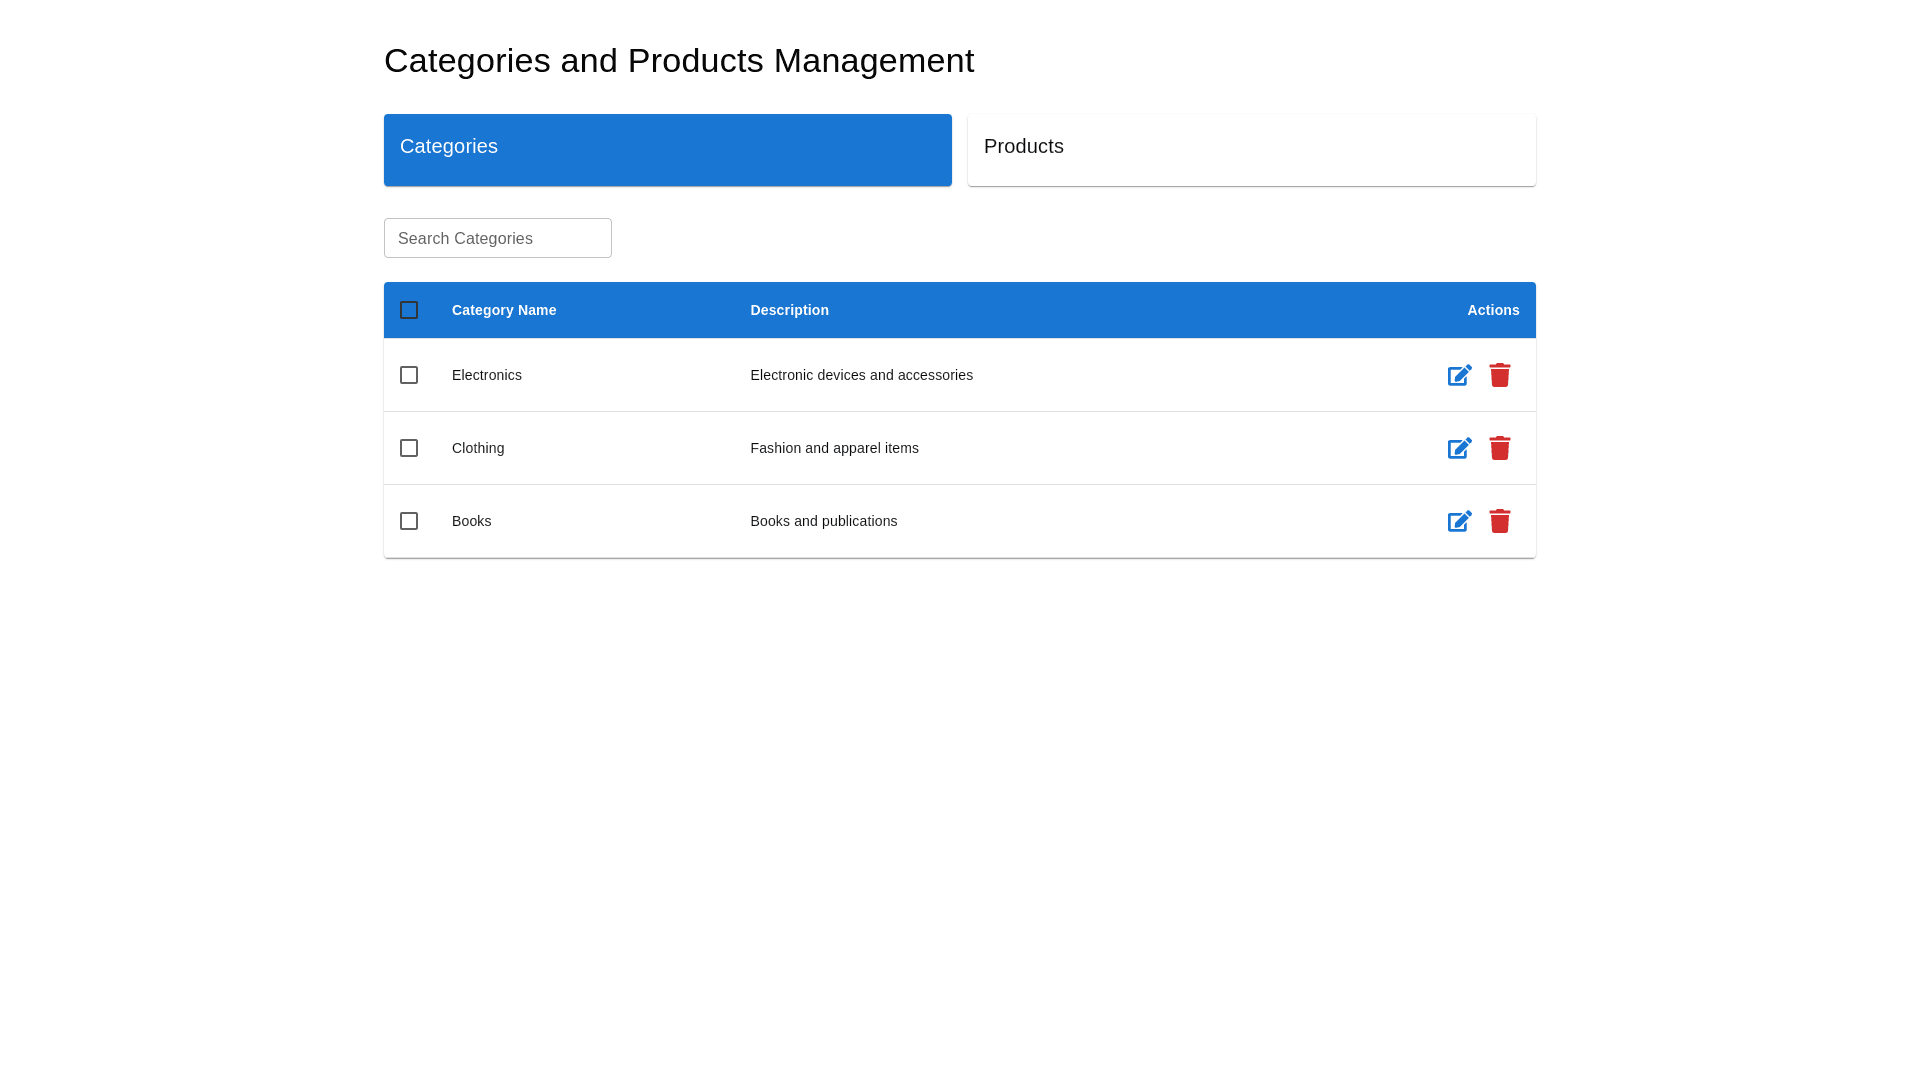Click 'Books and publications' description text
Image resolution: width=1920 pixels, height=1080 pixels.
[823, 521]
